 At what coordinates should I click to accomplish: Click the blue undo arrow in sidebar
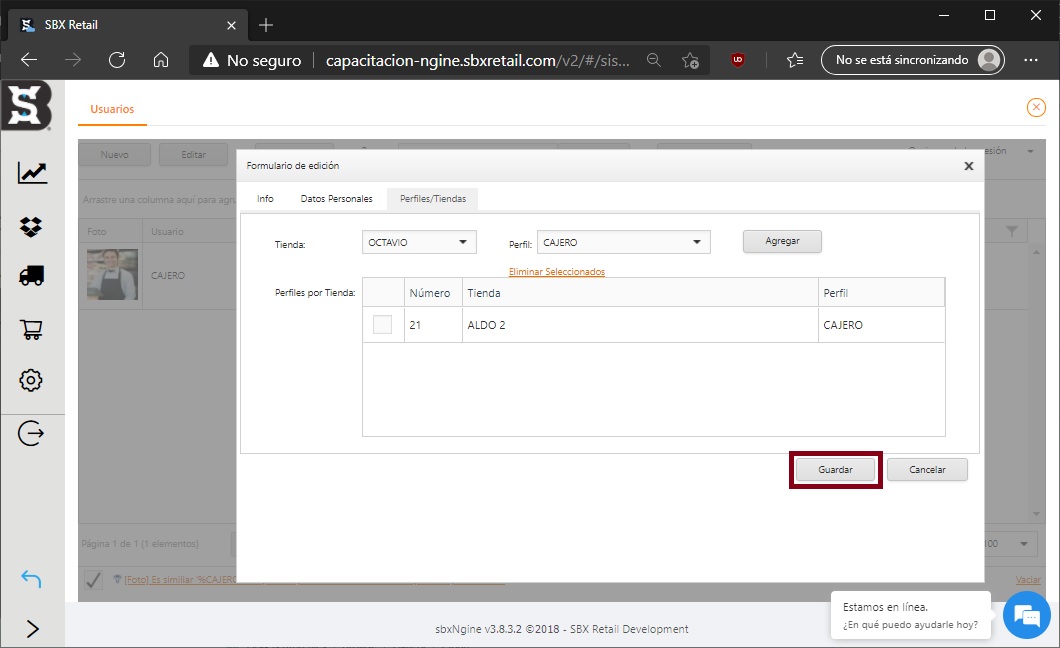31,578
